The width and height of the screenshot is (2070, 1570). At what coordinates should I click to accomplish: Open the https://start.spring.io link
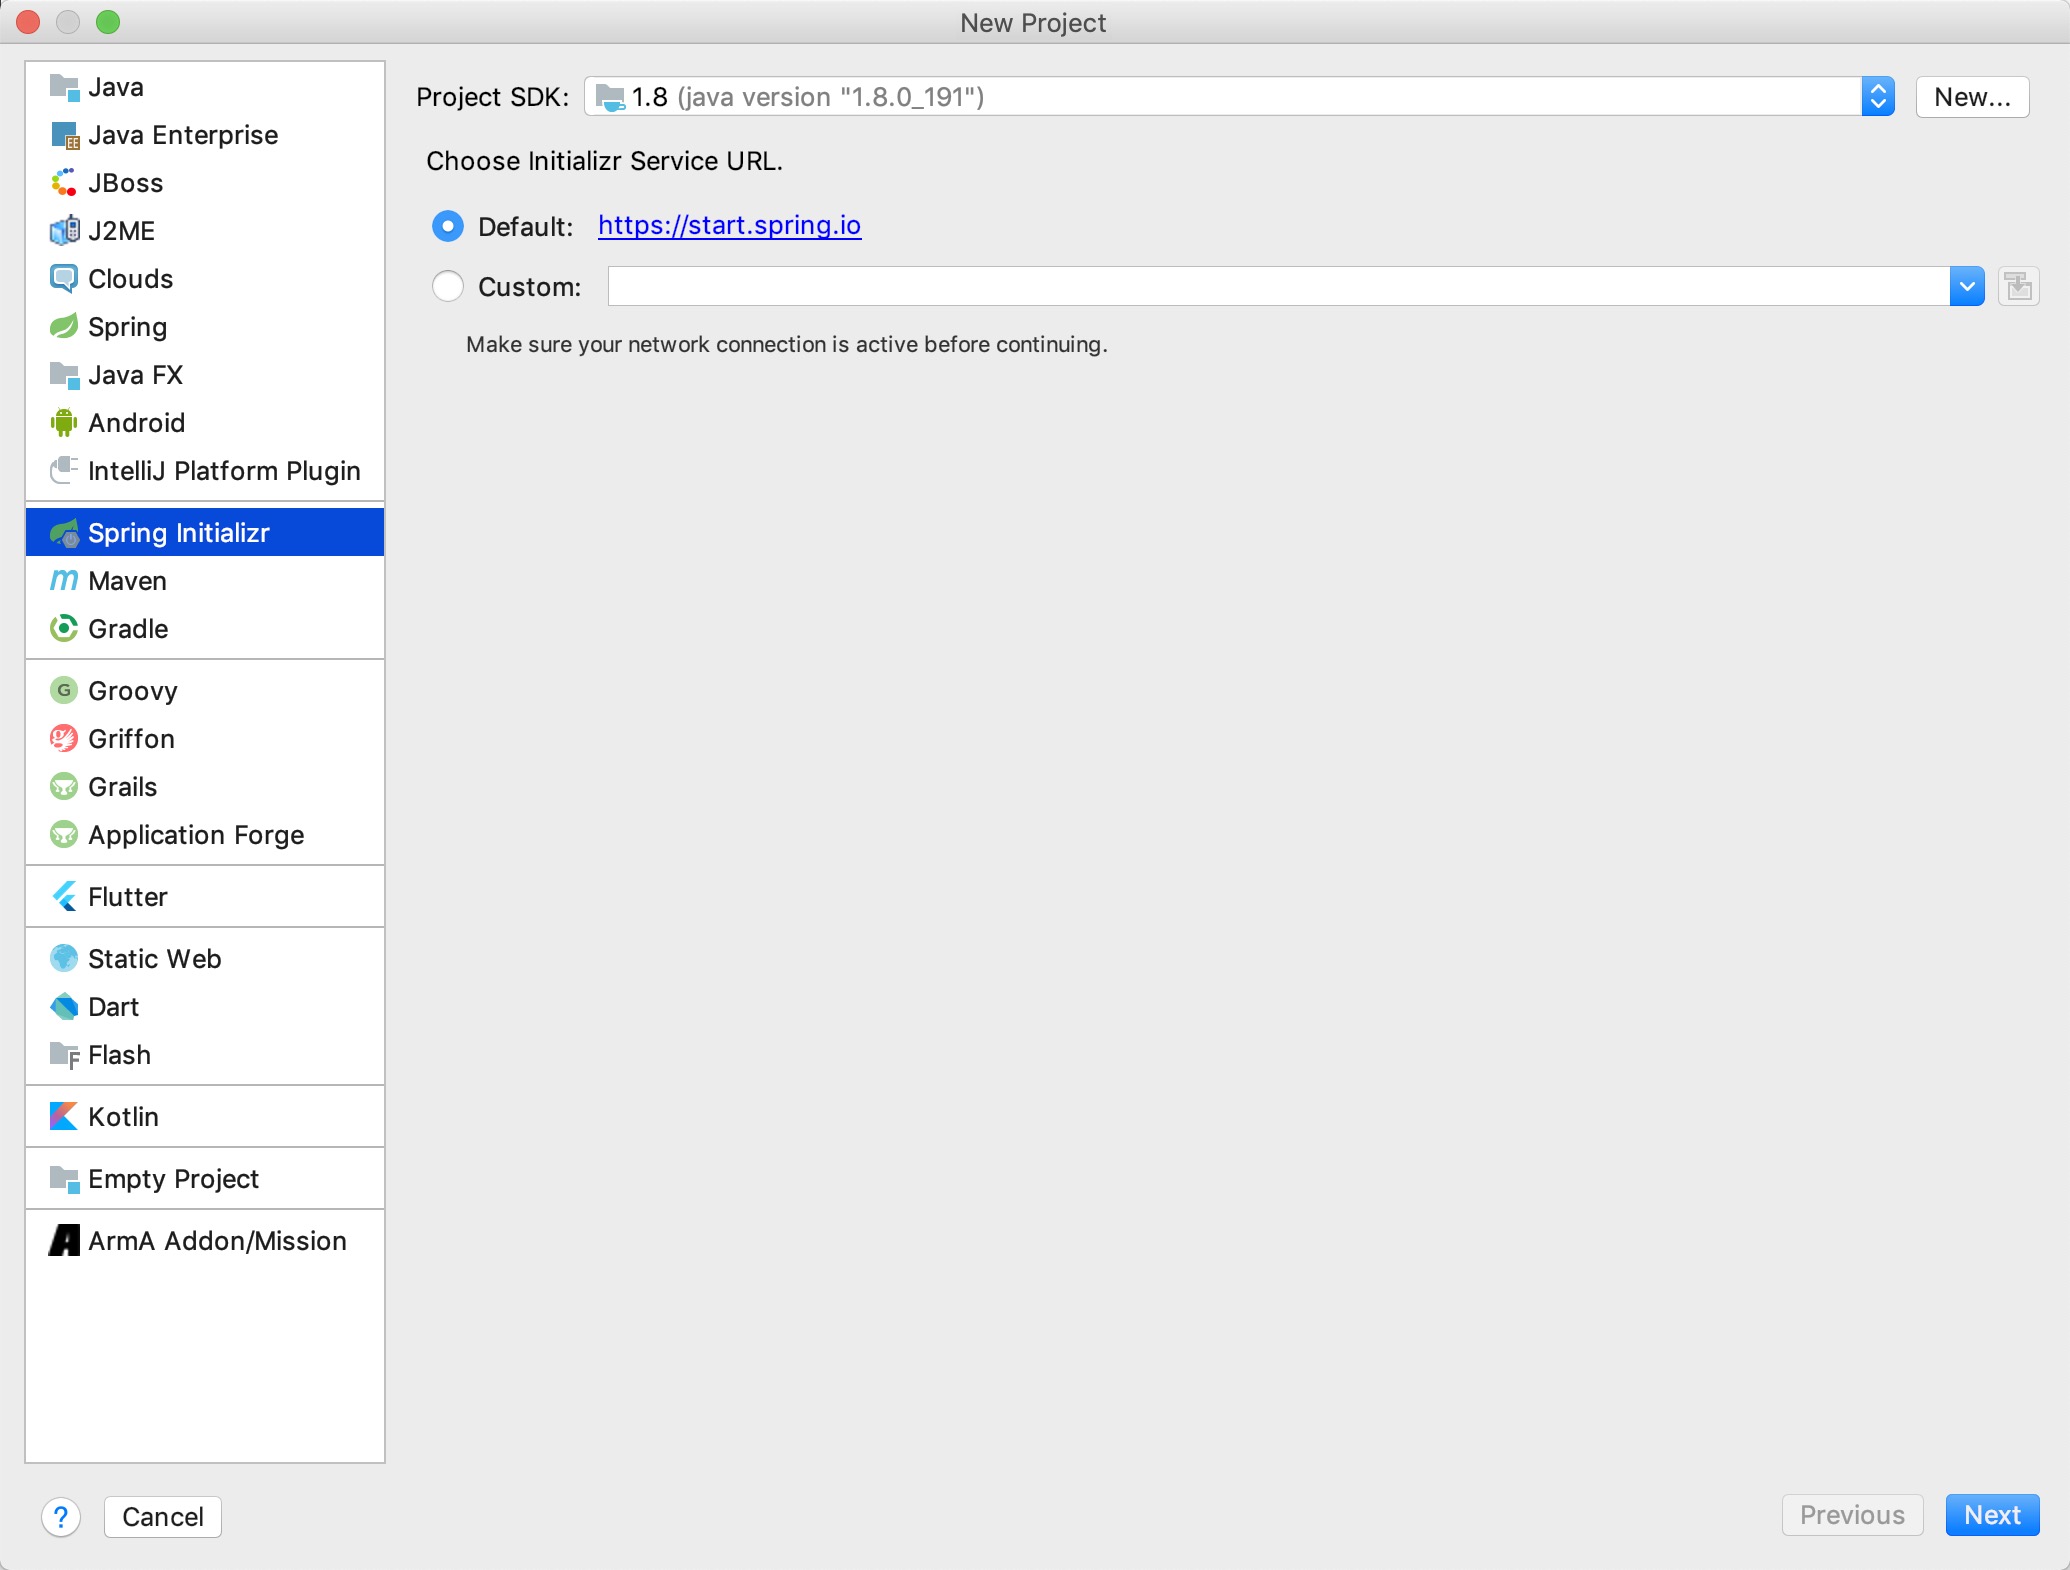pyautogui.click(x=729, y=226)
